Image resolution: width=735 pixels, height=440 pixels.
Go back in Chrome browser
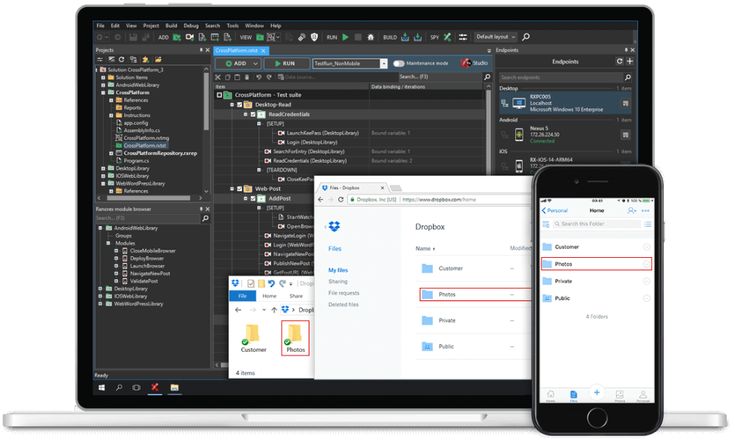(x=321, y=200)
